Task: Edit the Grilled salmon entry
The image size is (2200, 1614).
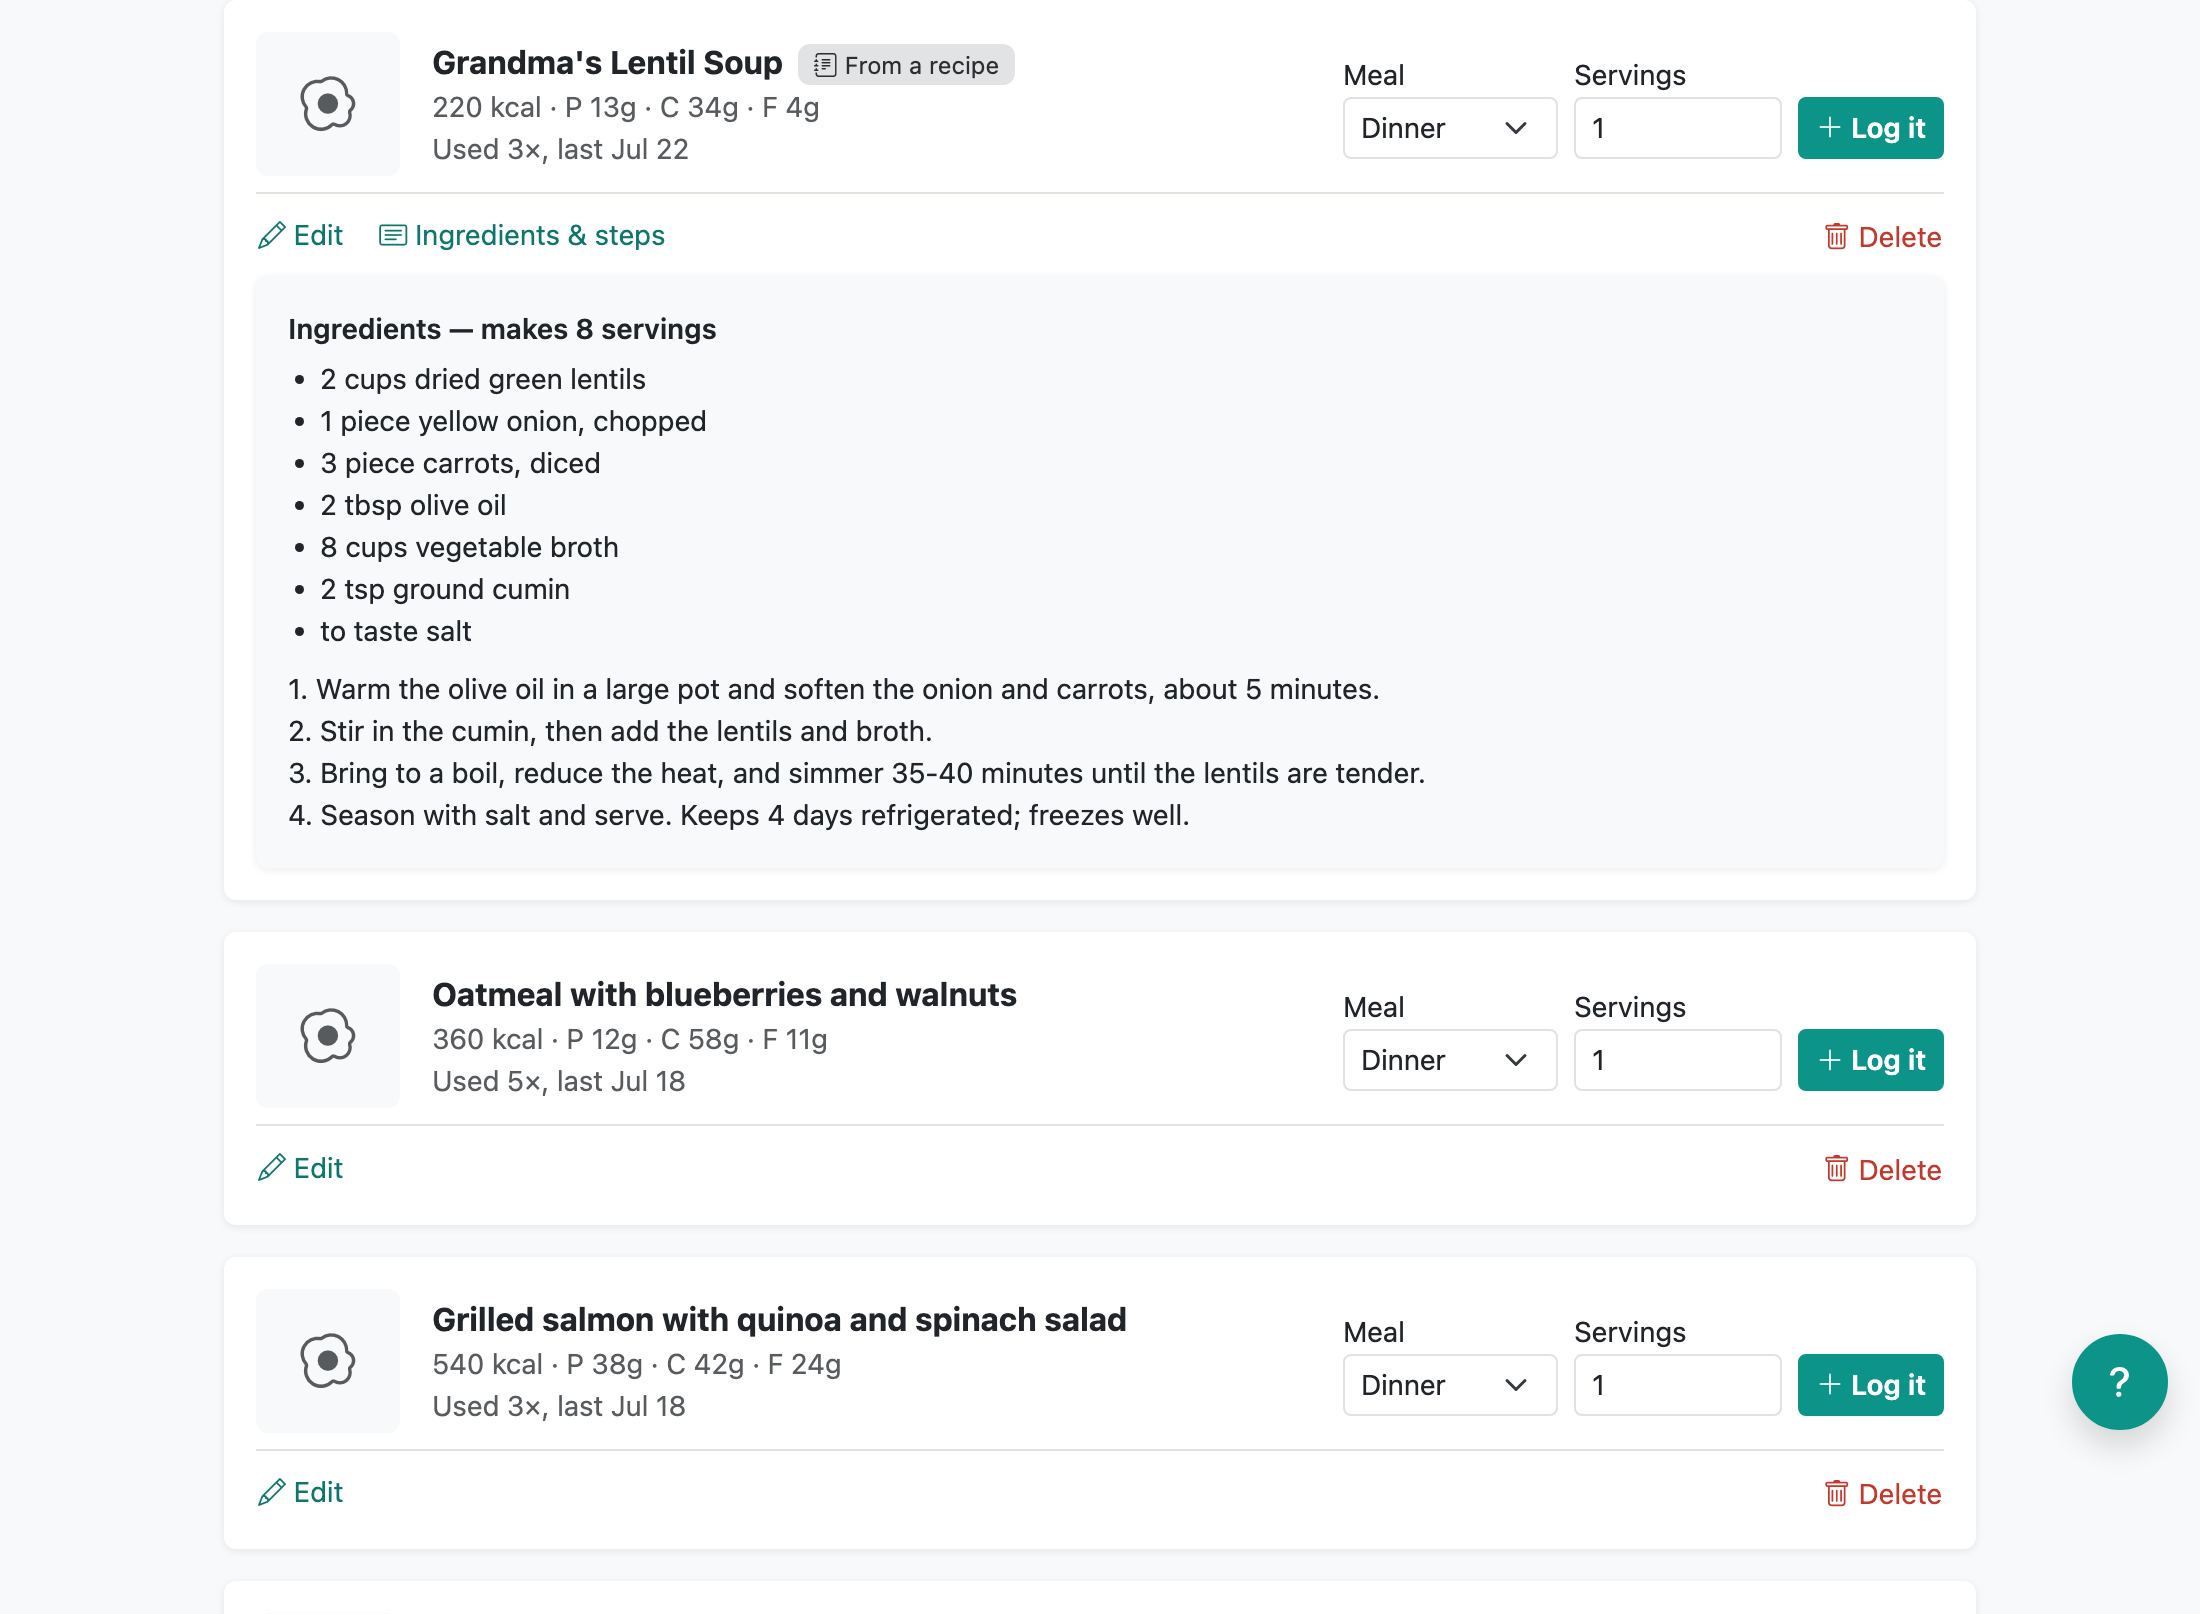Action: click(300, 1492)
